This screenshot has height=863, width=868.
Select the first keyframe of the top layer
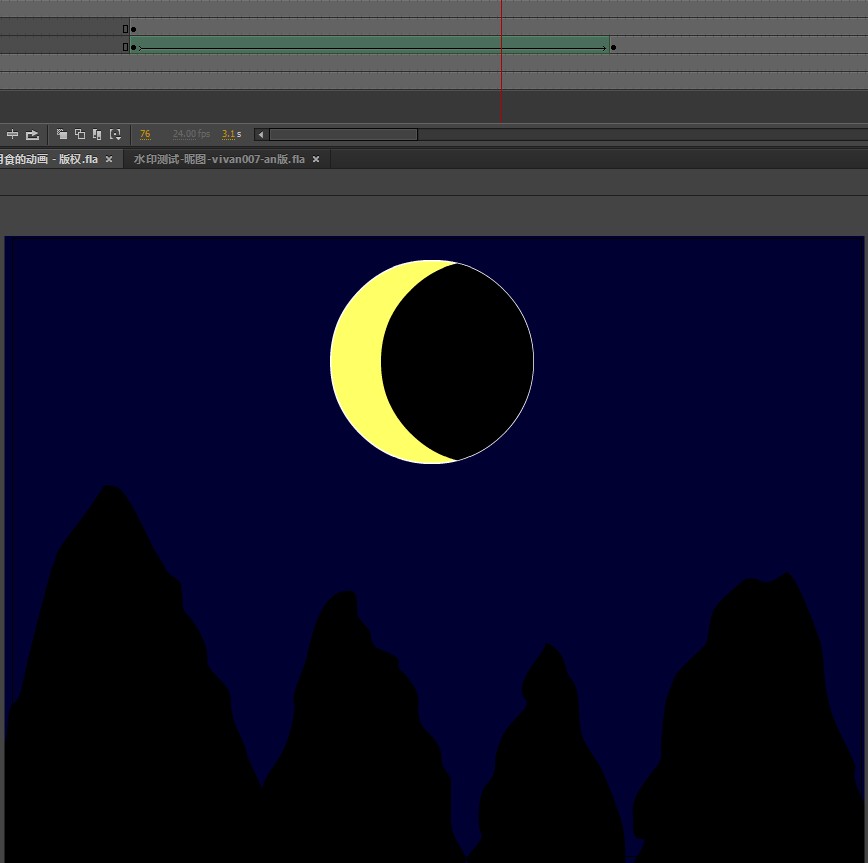133,29
